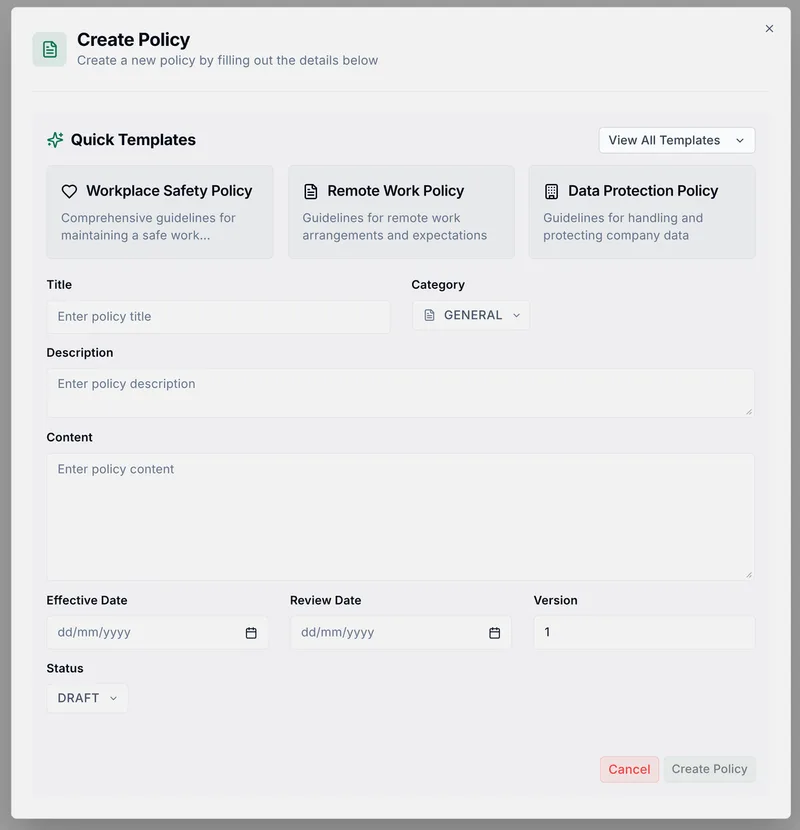Viewport: 800px width, 830px height.
Task: Click the Create Policy dialog heading
Action: [133, 40]
